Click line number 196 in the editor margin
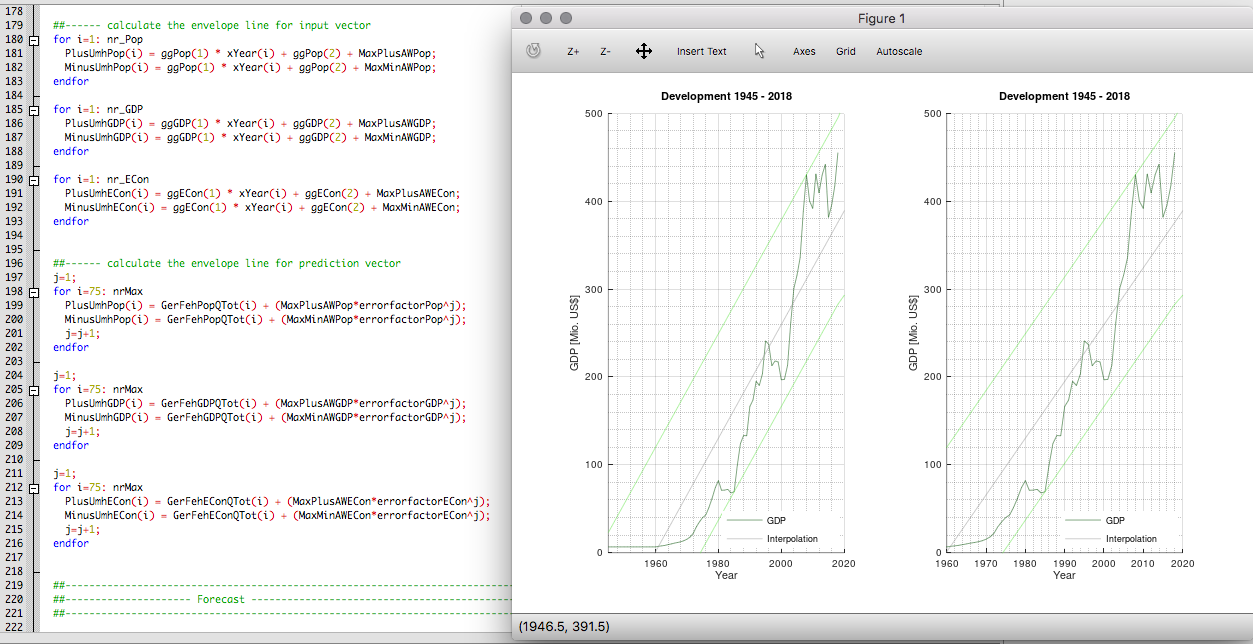This screenshot has width=1253, height=644. pos(14,264)
